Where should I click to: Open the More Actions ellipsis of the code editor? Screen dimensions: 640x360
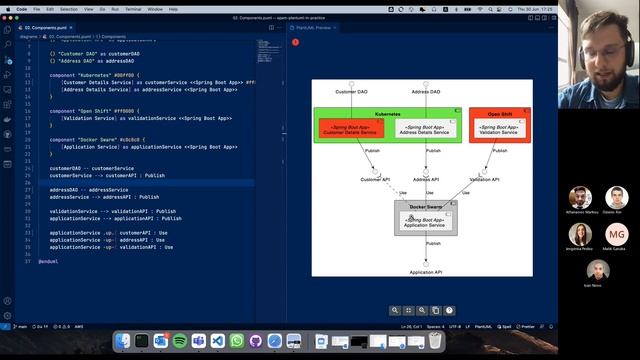[x=280, y=28]
